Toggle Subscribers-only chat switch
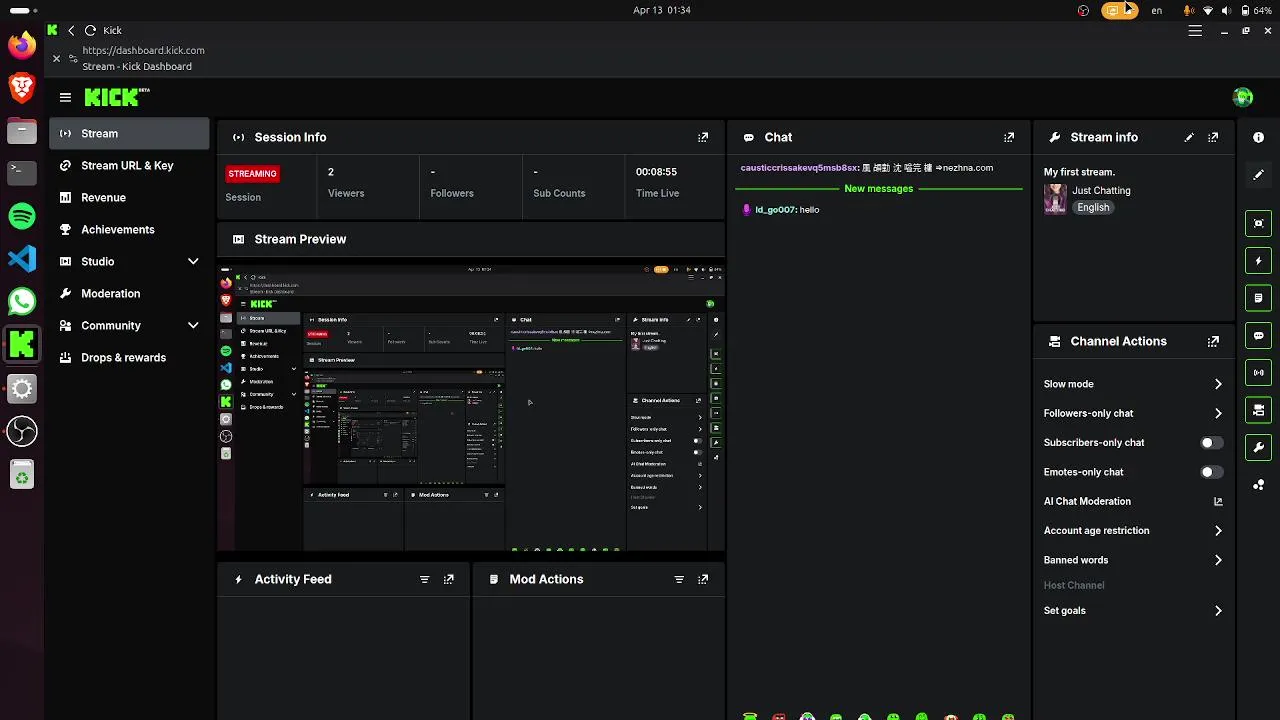 pyautogui.click(x=1211, y=442)
